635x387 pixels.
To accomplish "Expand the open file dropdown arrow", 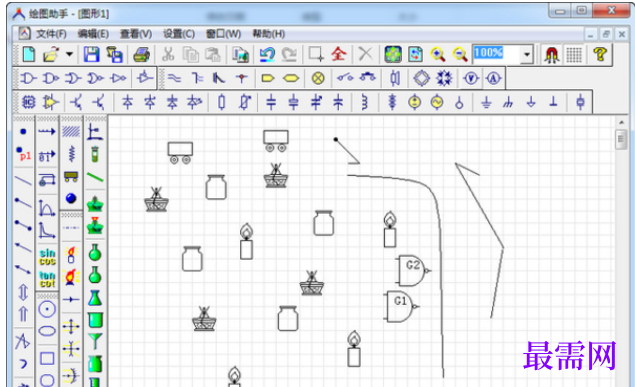I will [x=70, y=54].
